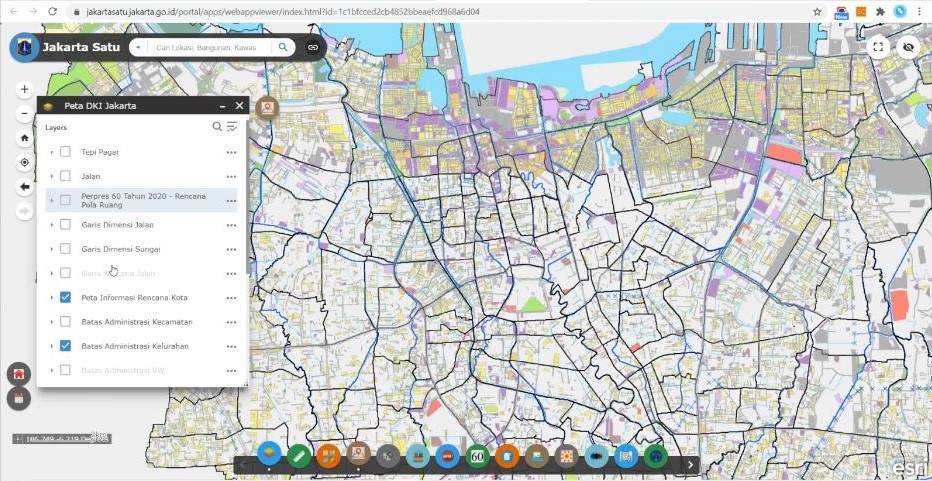
Task: Enable the Tepi Pagar layer checkbox
Action: click(65, 152)
